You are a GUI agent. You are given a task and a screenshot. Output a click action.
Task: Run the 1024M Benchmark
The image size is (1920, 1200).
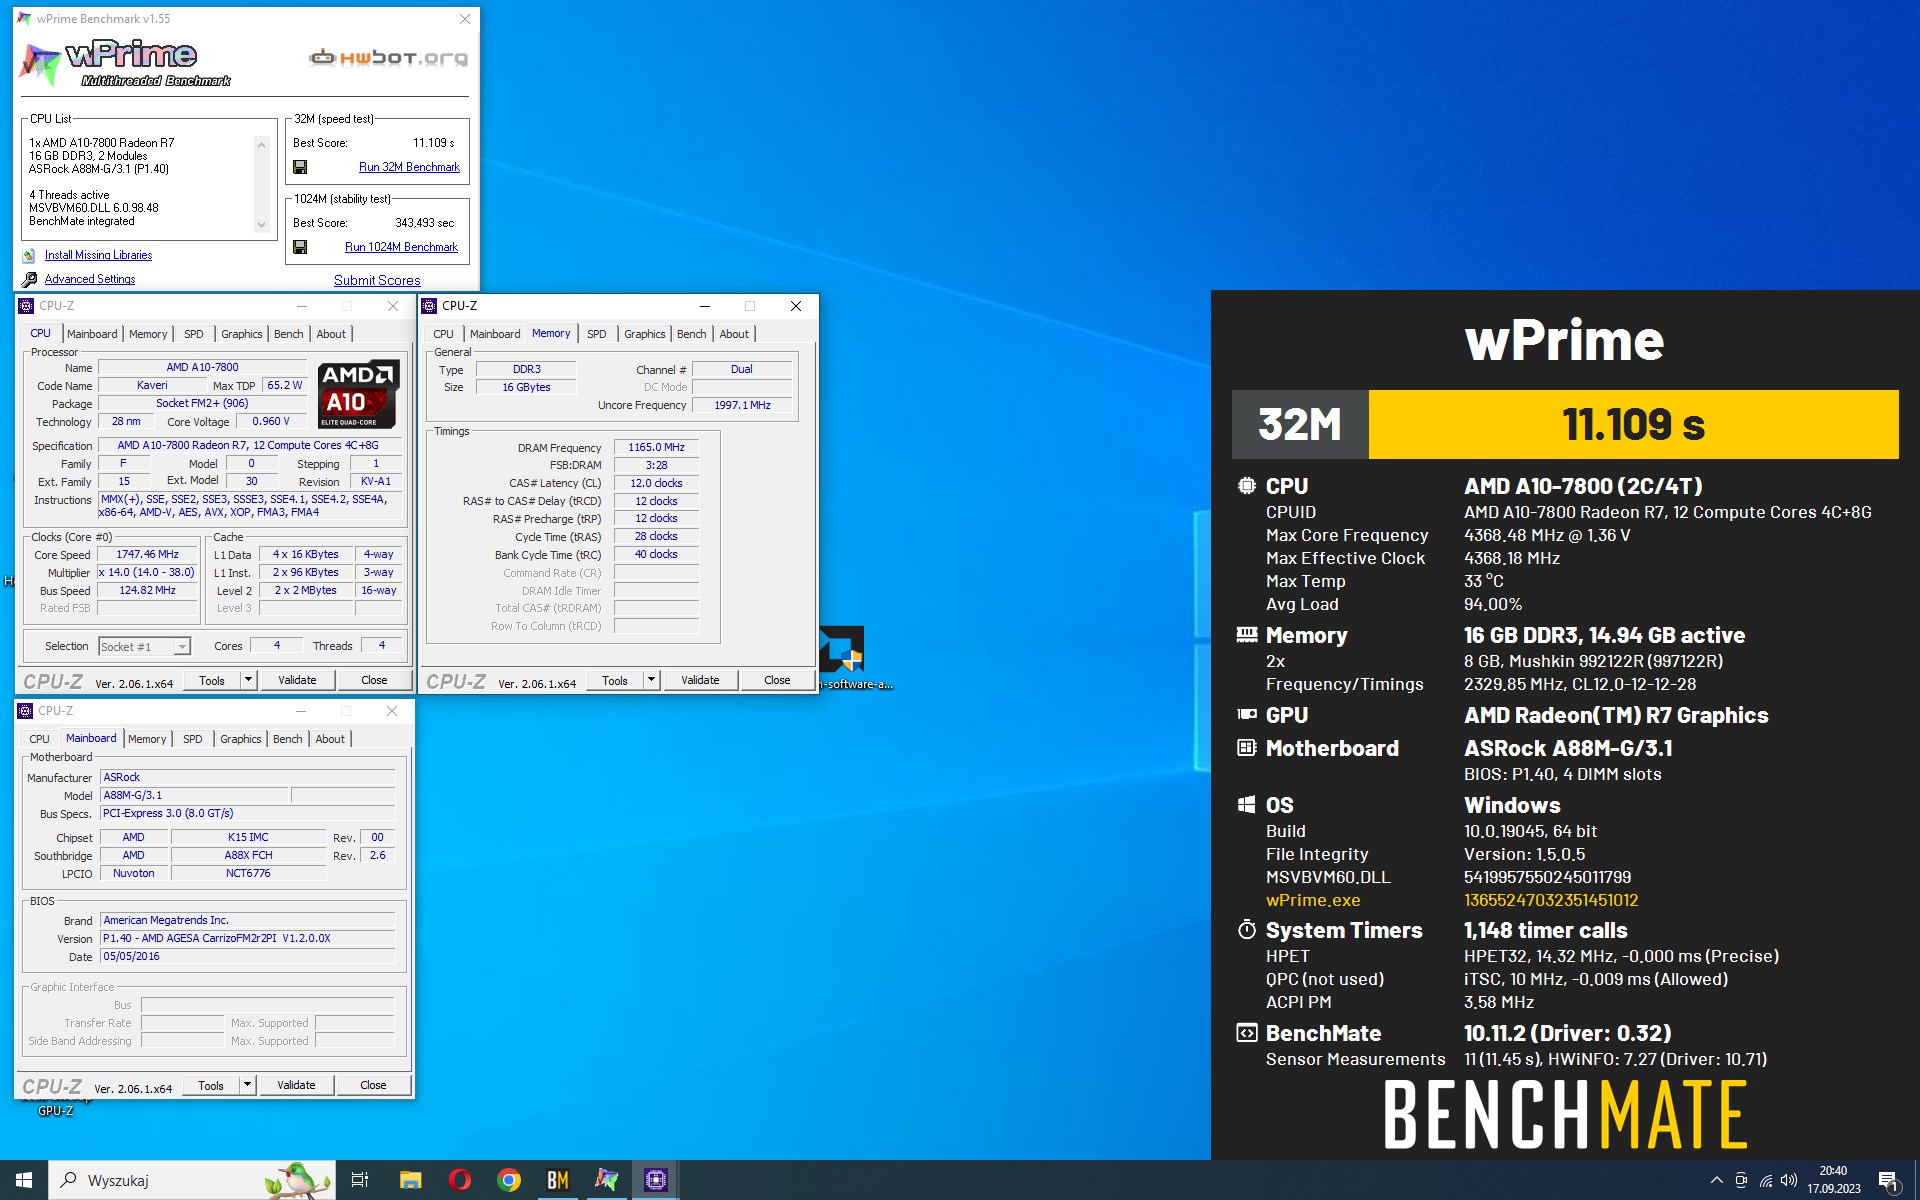pyautogui.click(x=401, y=247)
